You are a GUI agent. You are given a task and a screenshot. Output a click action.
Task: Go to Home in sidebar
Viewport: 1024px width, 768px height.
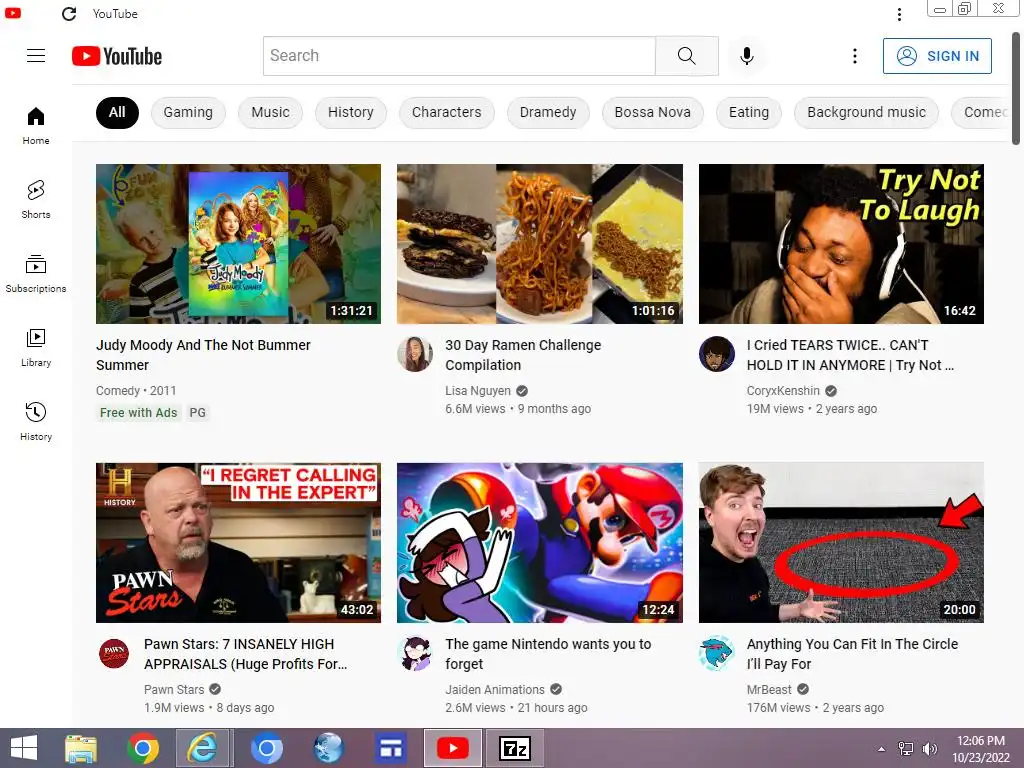(36, 126)
